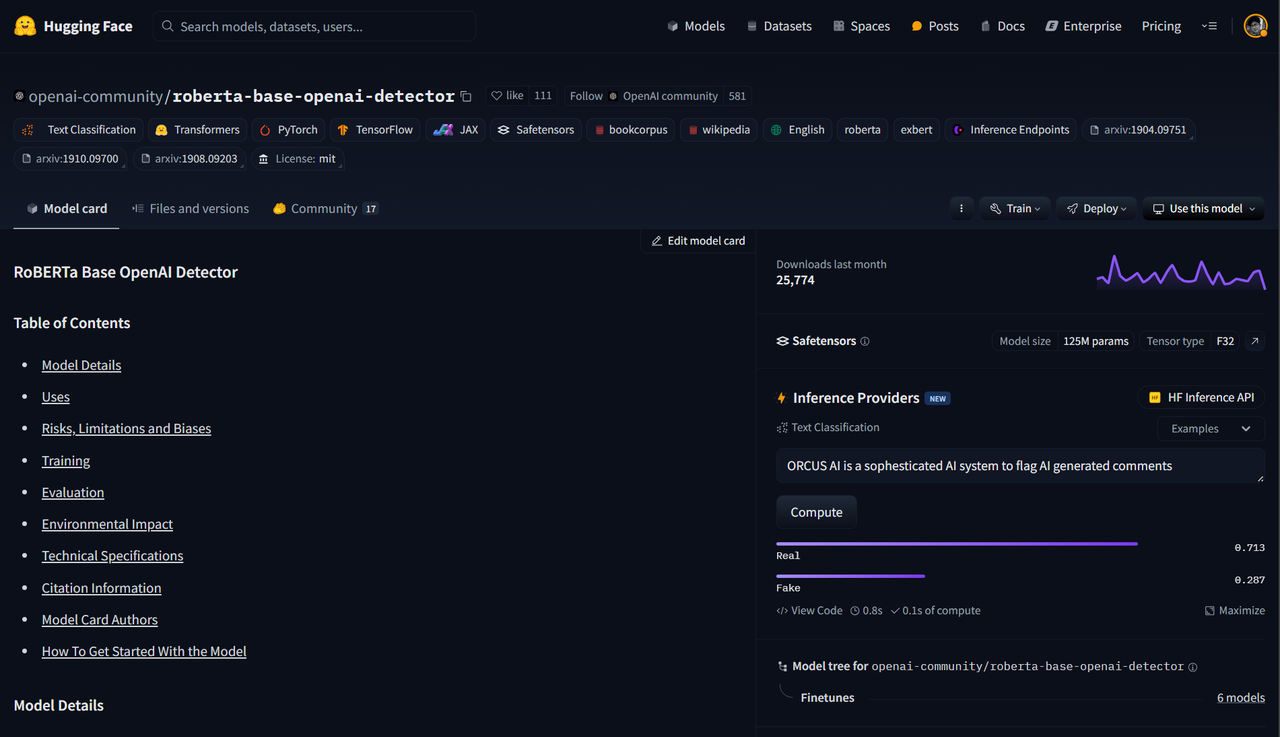The width and height of the screenshot is (1280, 737).
Task: Jump to Model Details section link
Action: [81, 365]
